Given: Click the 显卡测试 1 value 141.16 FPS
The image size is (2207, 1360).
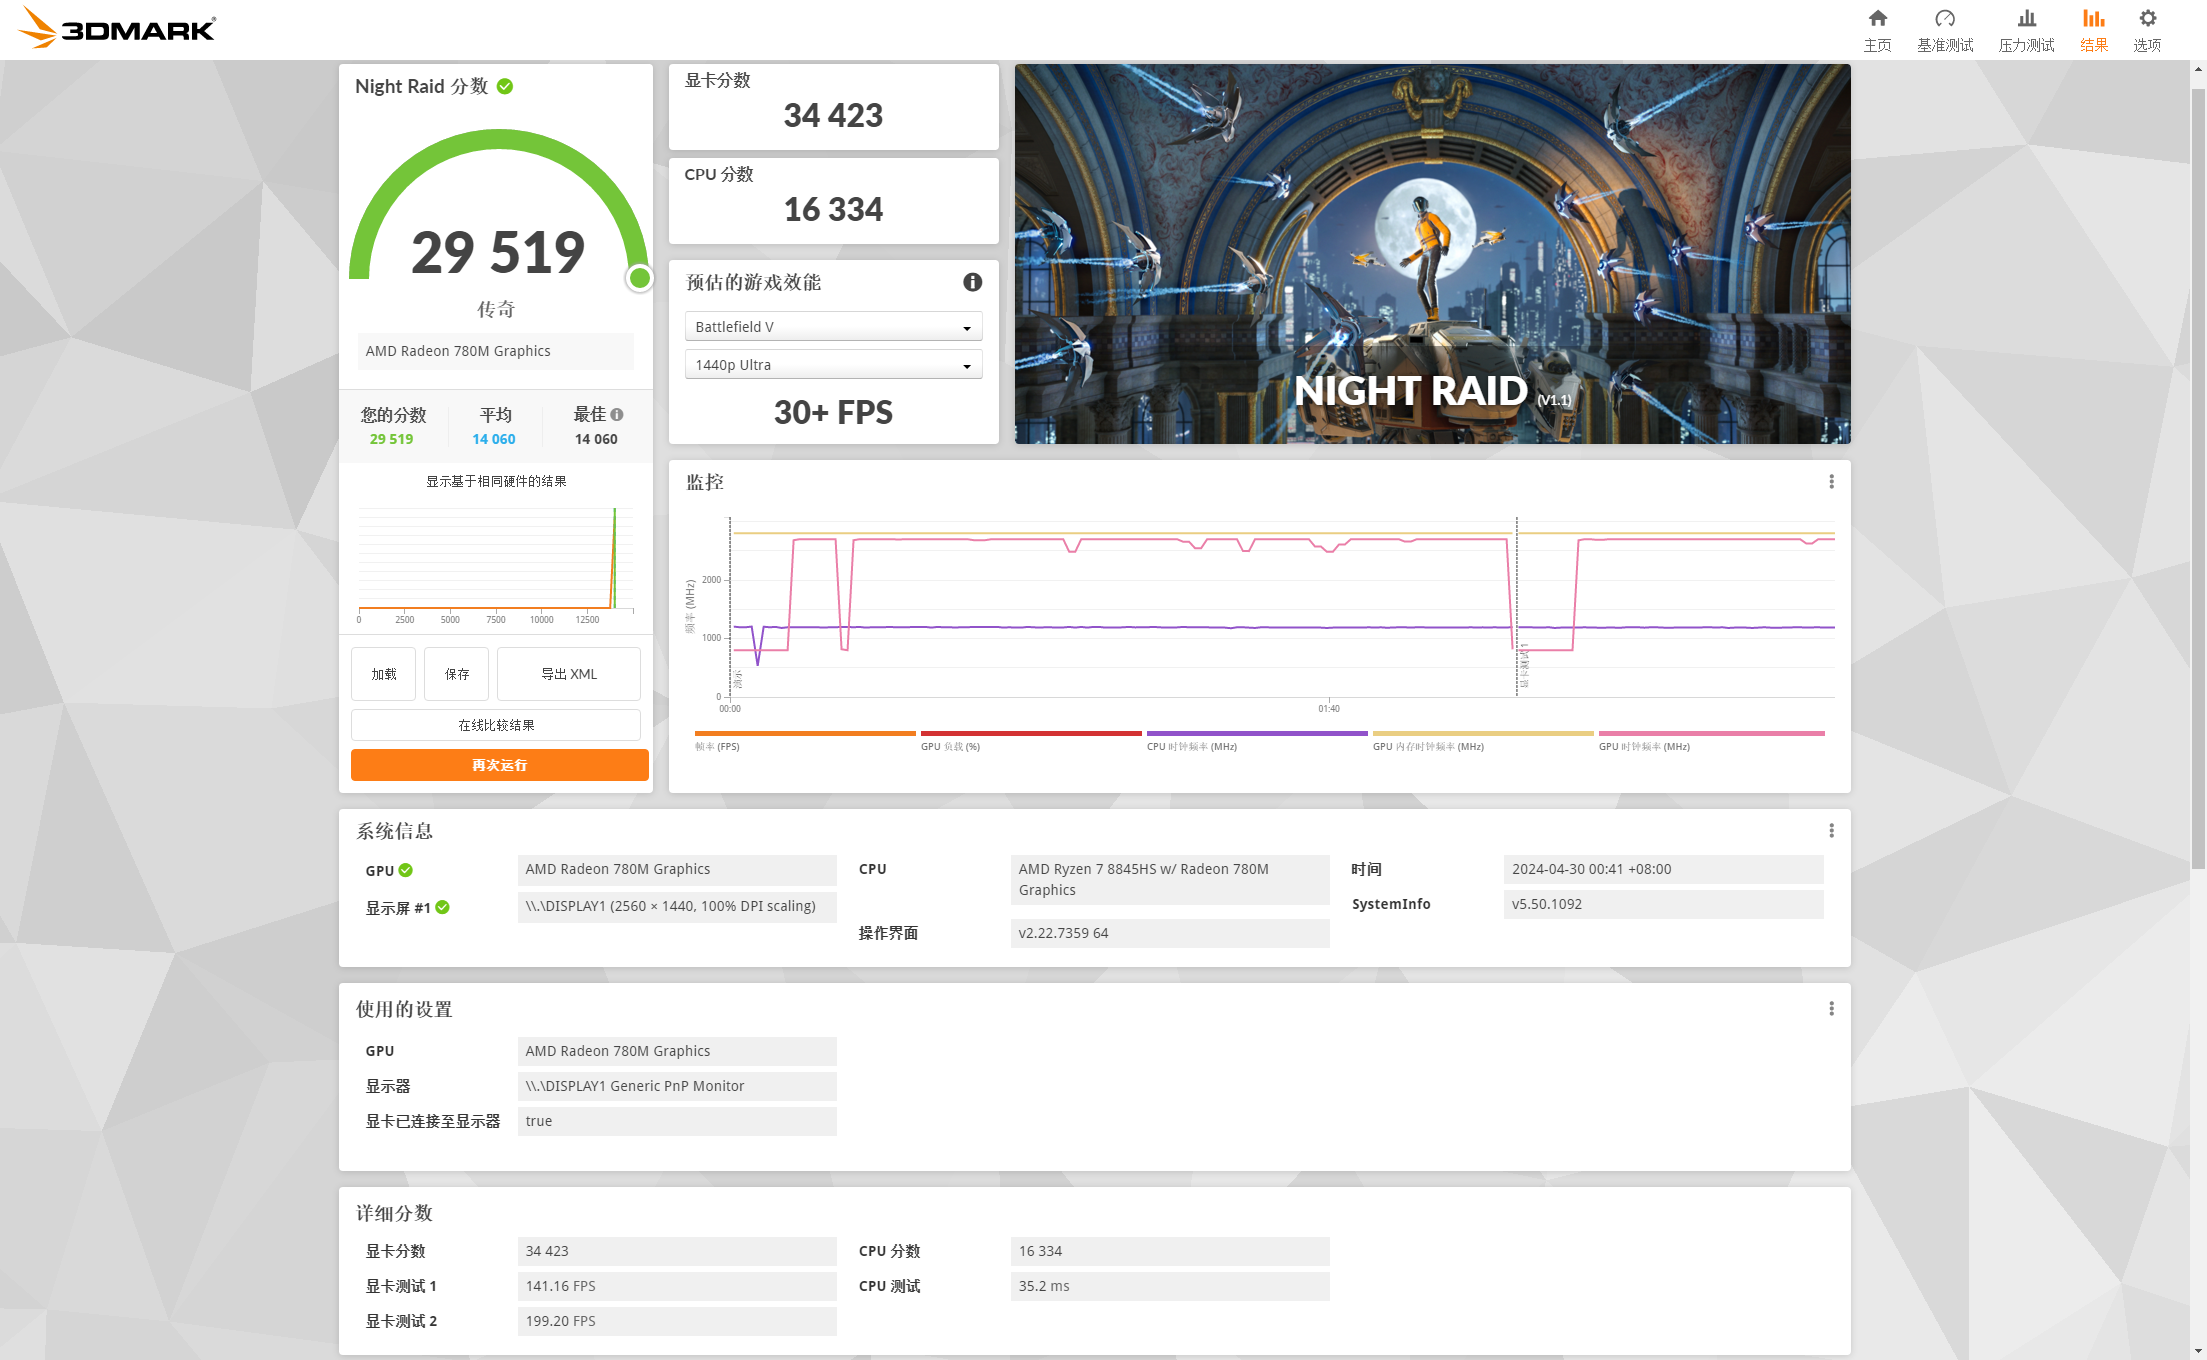Looking at the screenshot, I should (x=677, y=1286).
